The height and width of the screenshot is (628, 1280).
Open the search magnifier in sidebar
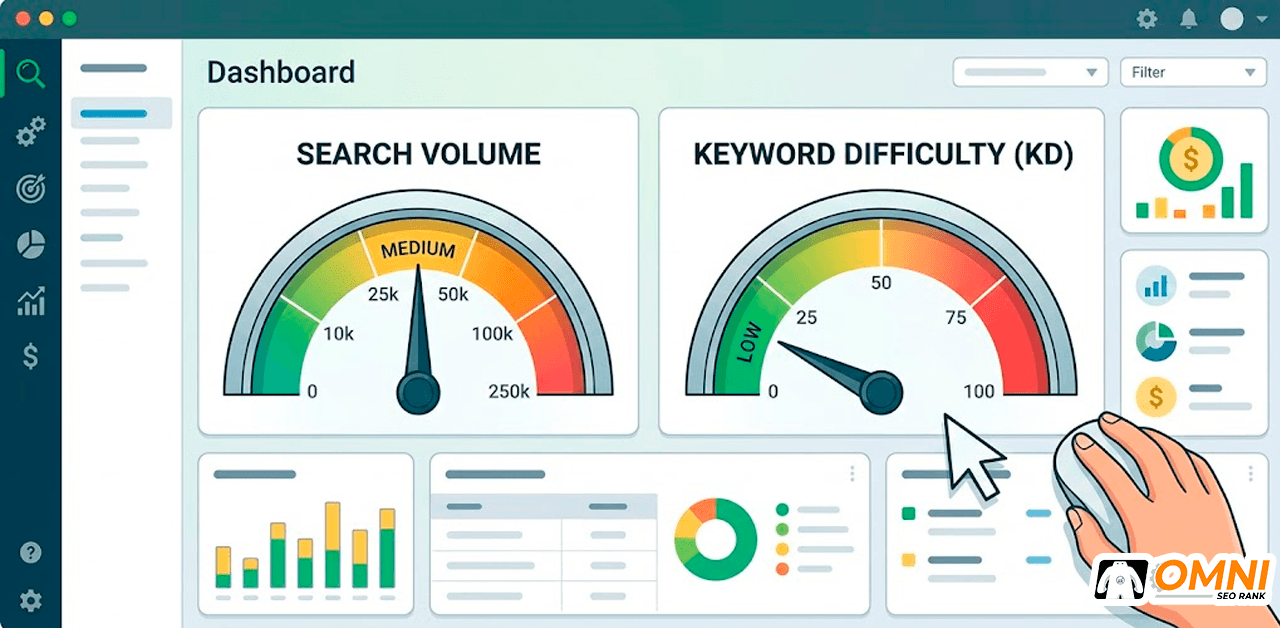coord(31,74)
